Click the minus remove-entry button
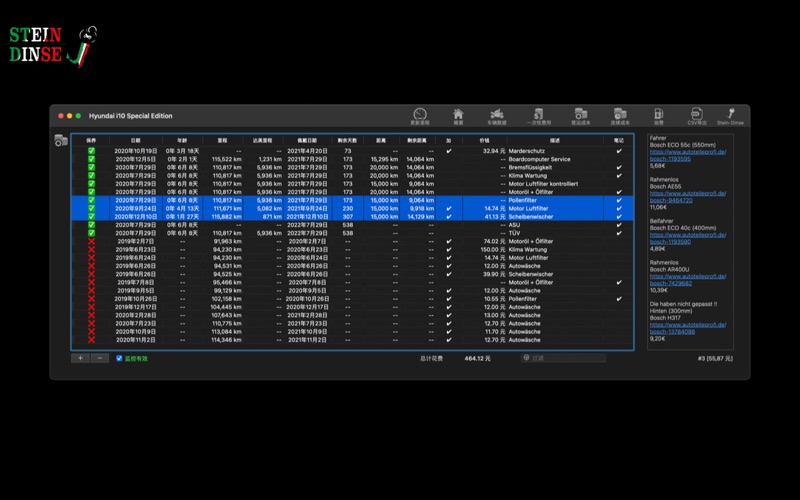This screenshot has width=800, height=500. pyautogui.click(x=99, y=358)
